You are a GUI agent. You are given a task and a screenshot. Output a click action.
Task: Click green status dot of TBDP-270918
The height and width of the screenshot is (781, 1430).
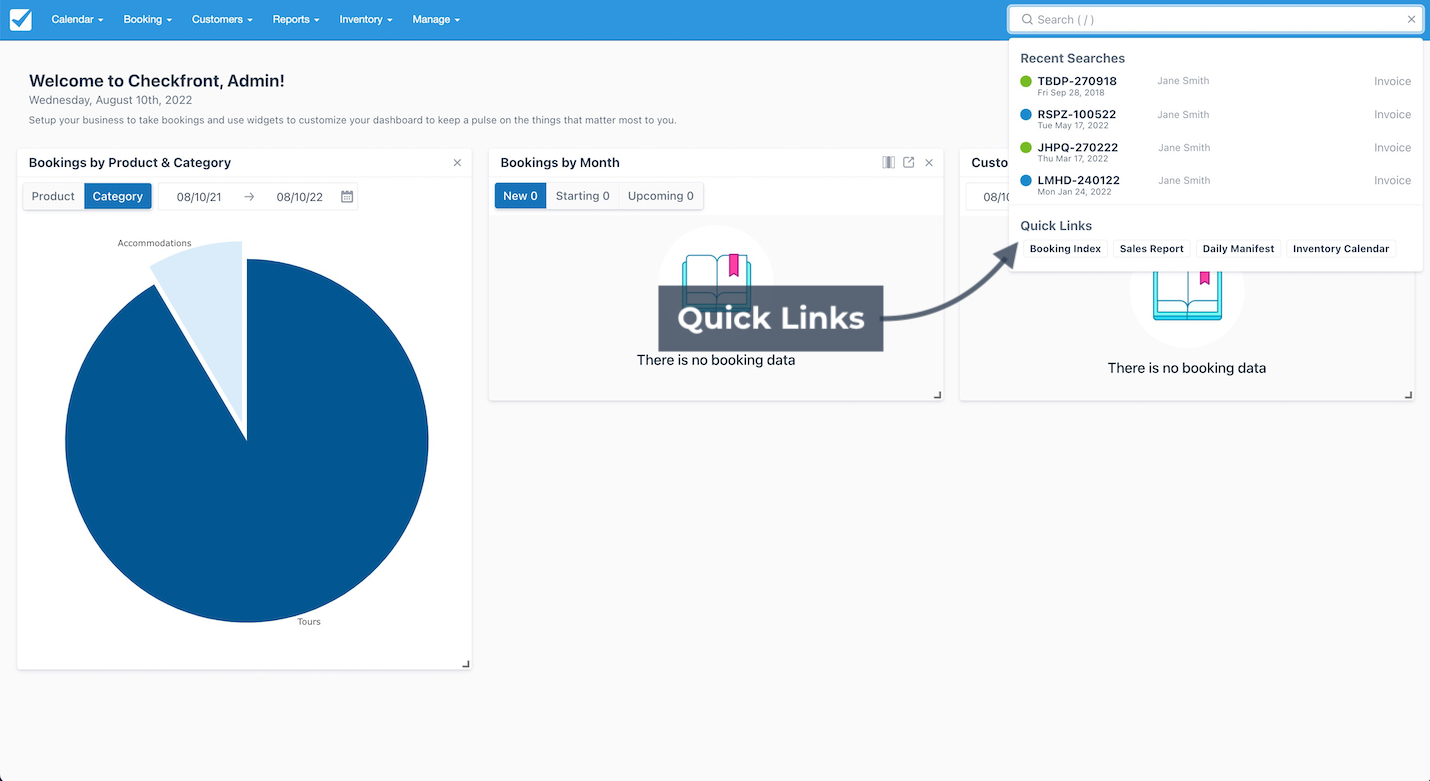1026,82
